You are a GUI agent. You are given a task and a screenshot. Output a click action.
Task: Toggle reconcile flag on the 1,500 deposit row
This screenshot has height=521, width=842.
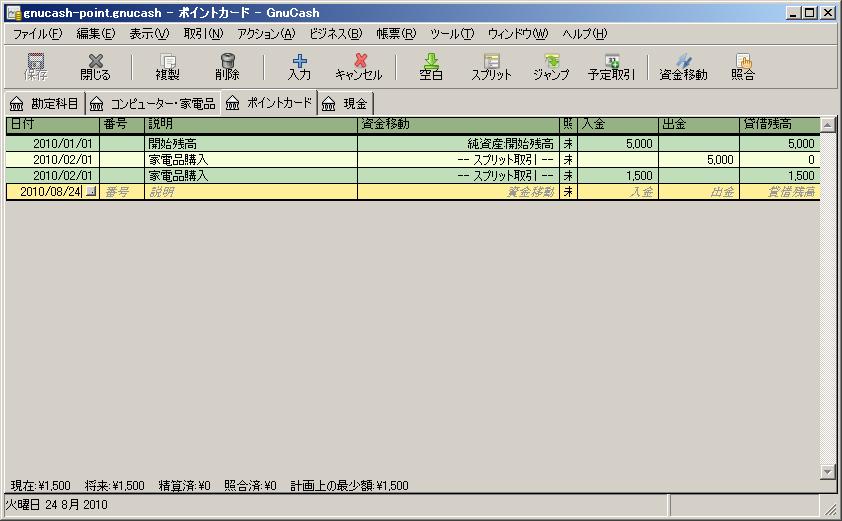pyautogui.click(x=568, y=176)
